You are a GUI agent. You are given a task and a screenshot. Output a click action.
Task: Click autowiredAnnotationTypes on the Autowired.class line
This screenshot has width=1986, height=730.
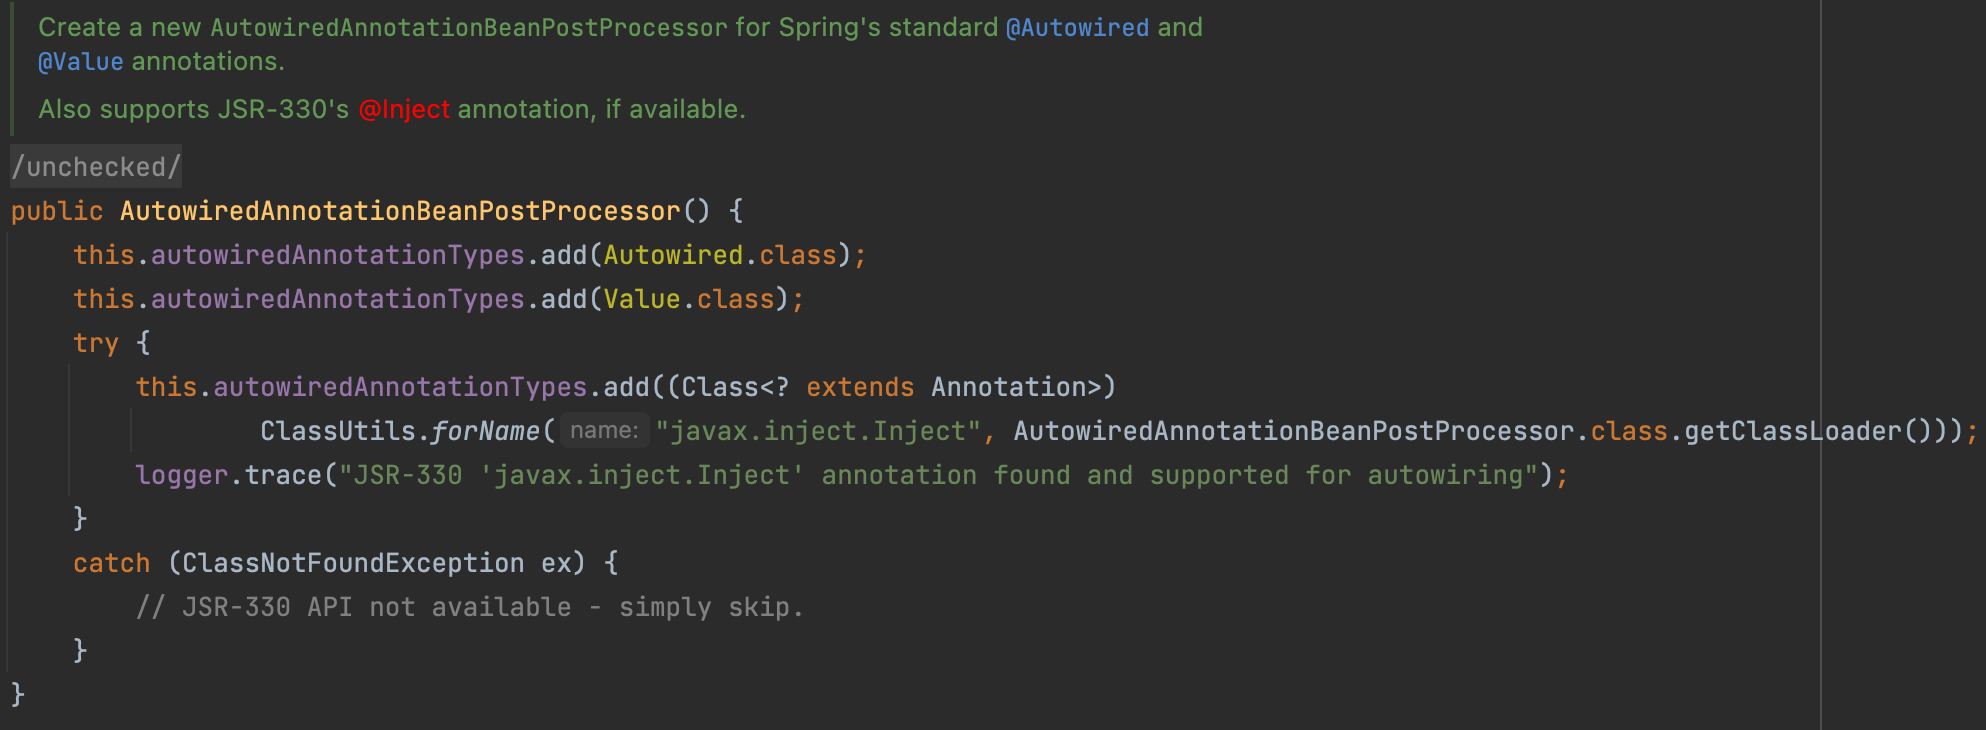click(338, 255)
